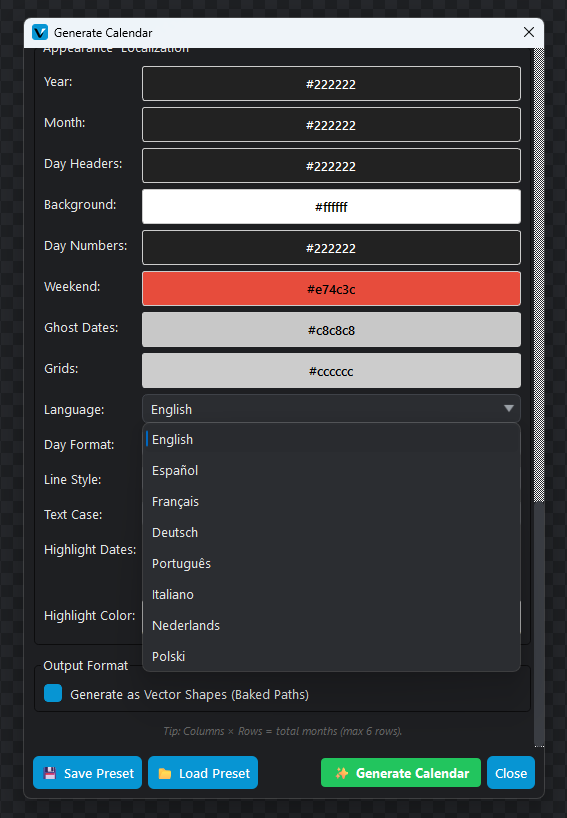The image size is (567, 818).
Task: Click the green Generate Calendar button
Action: (401, 773)
